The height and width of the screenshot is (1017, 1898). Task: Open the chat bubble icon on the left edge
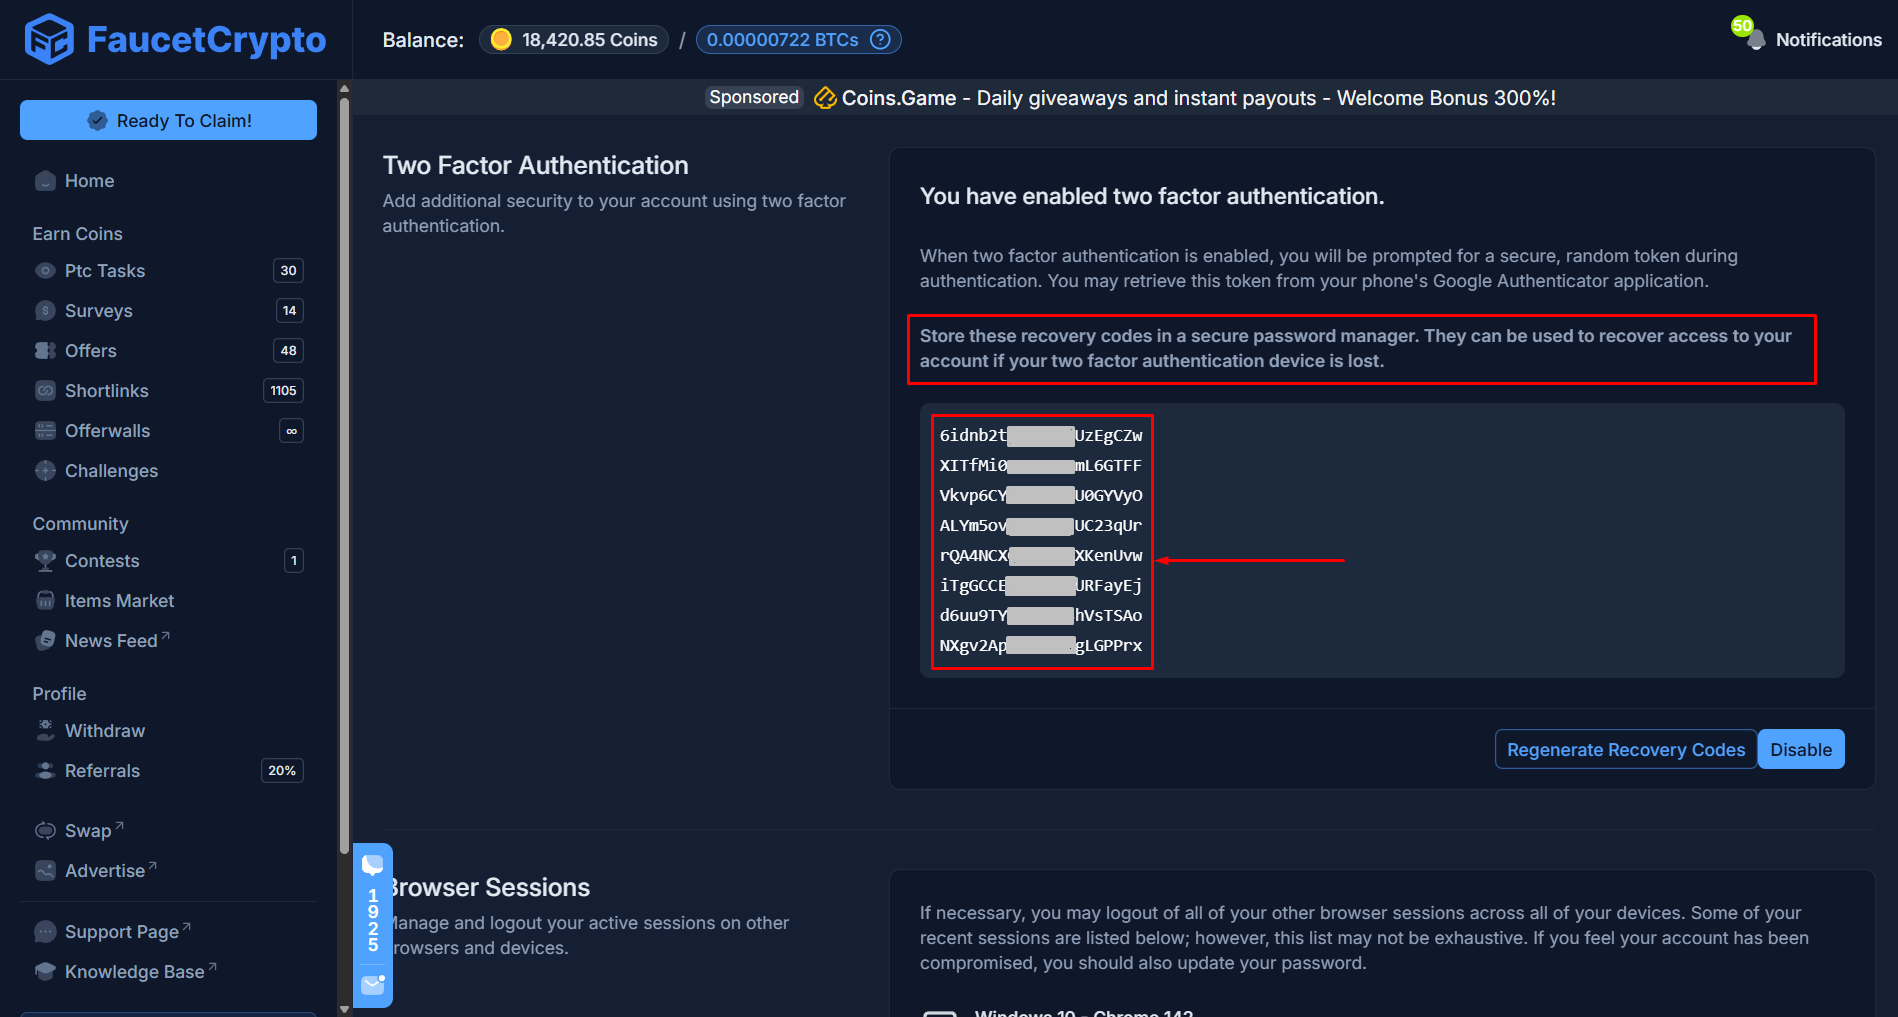pos(372,862)
